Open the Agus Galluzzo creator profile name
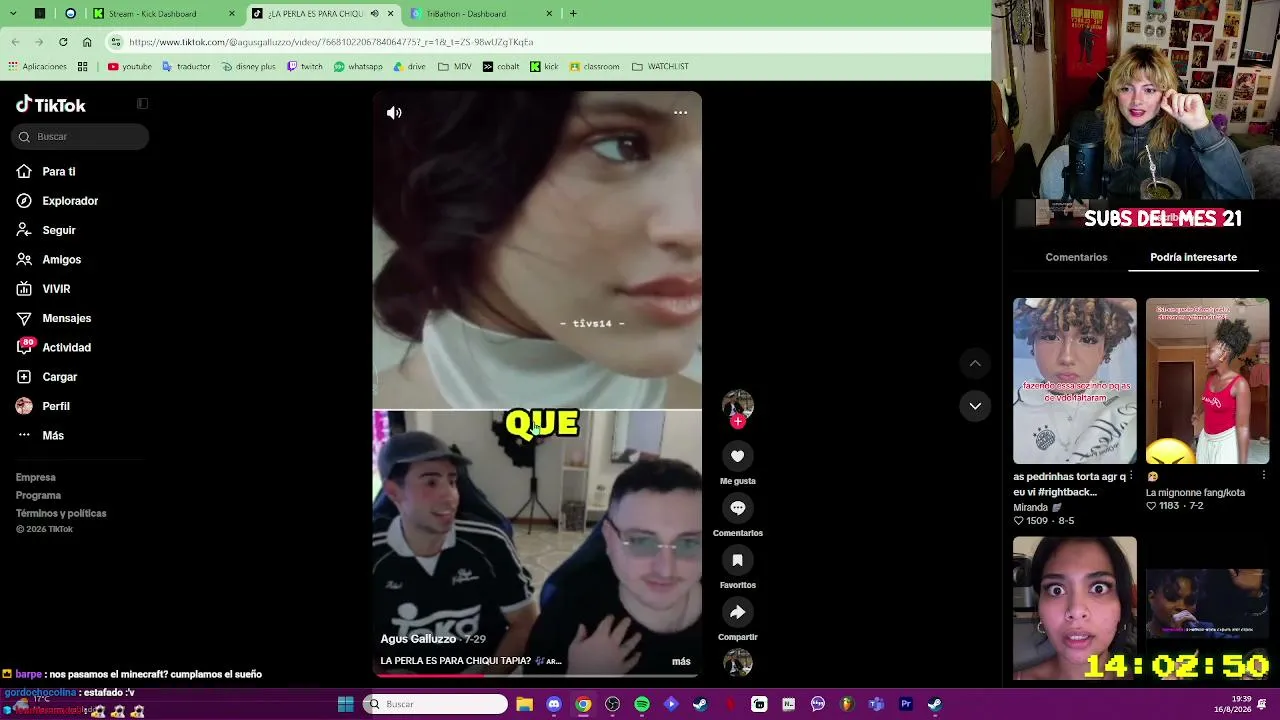 pyautogui.click(x=418, y=639)
